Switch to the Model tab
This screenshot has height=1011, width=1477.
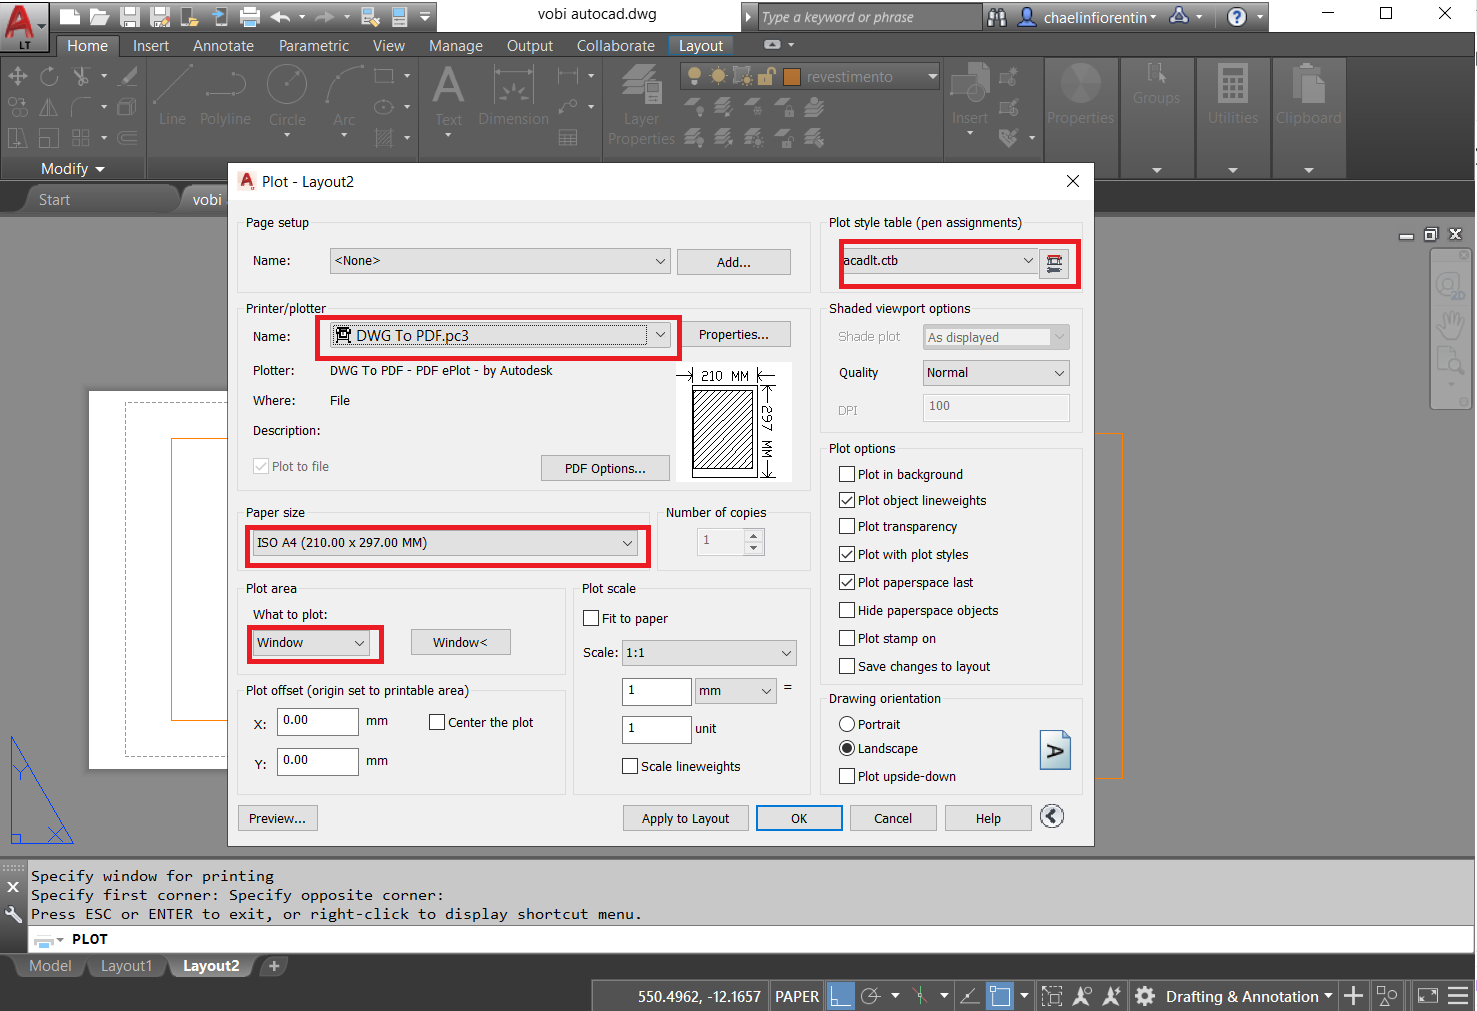(50, 966)
